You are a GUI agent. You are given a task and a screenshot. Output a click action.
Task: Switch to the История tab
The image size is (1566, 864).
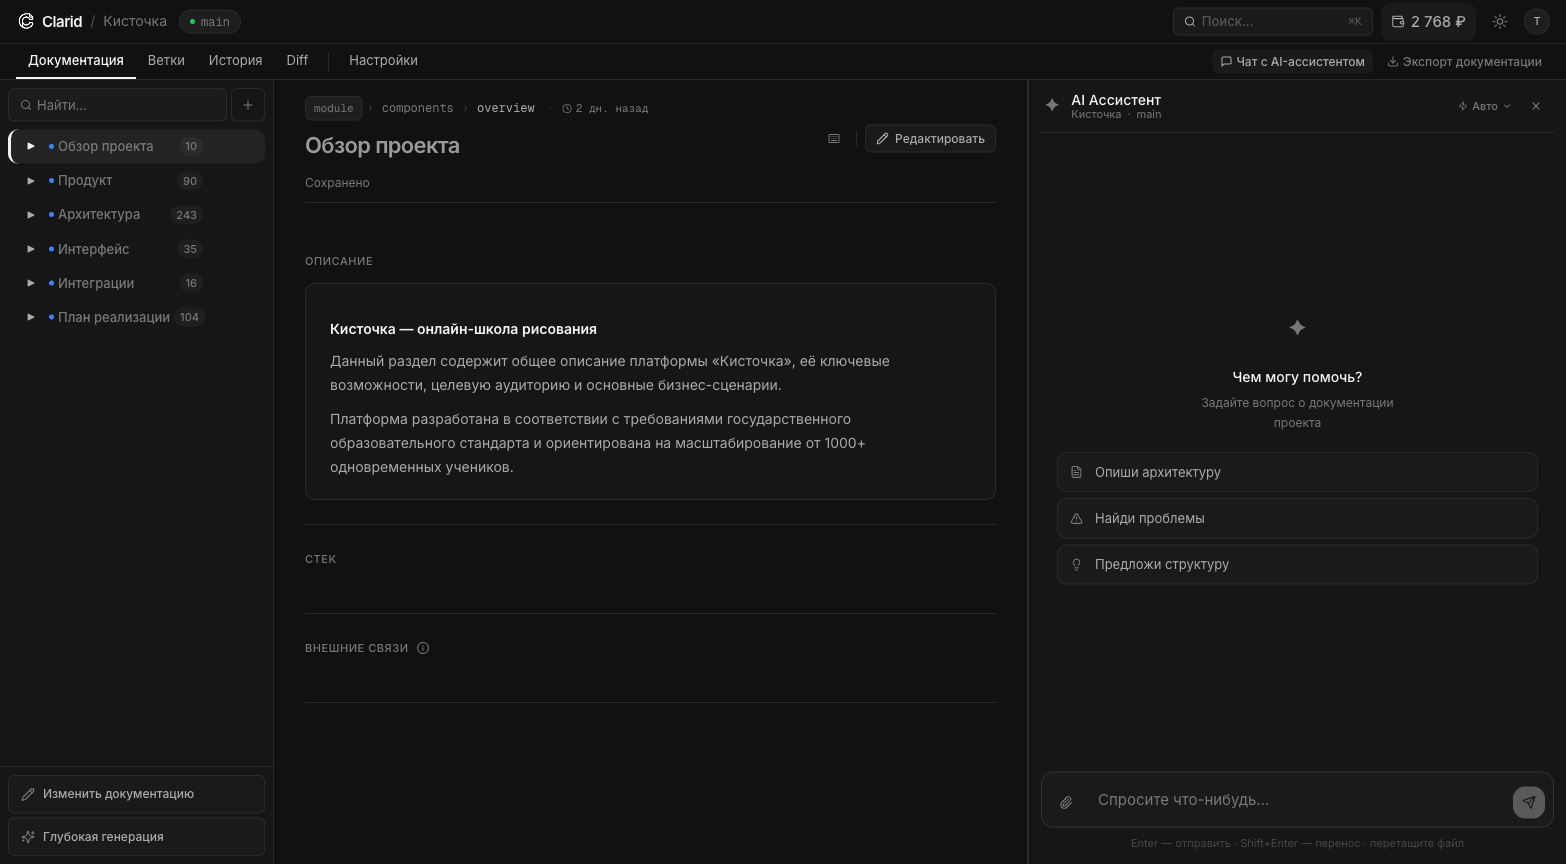(235, 60)
